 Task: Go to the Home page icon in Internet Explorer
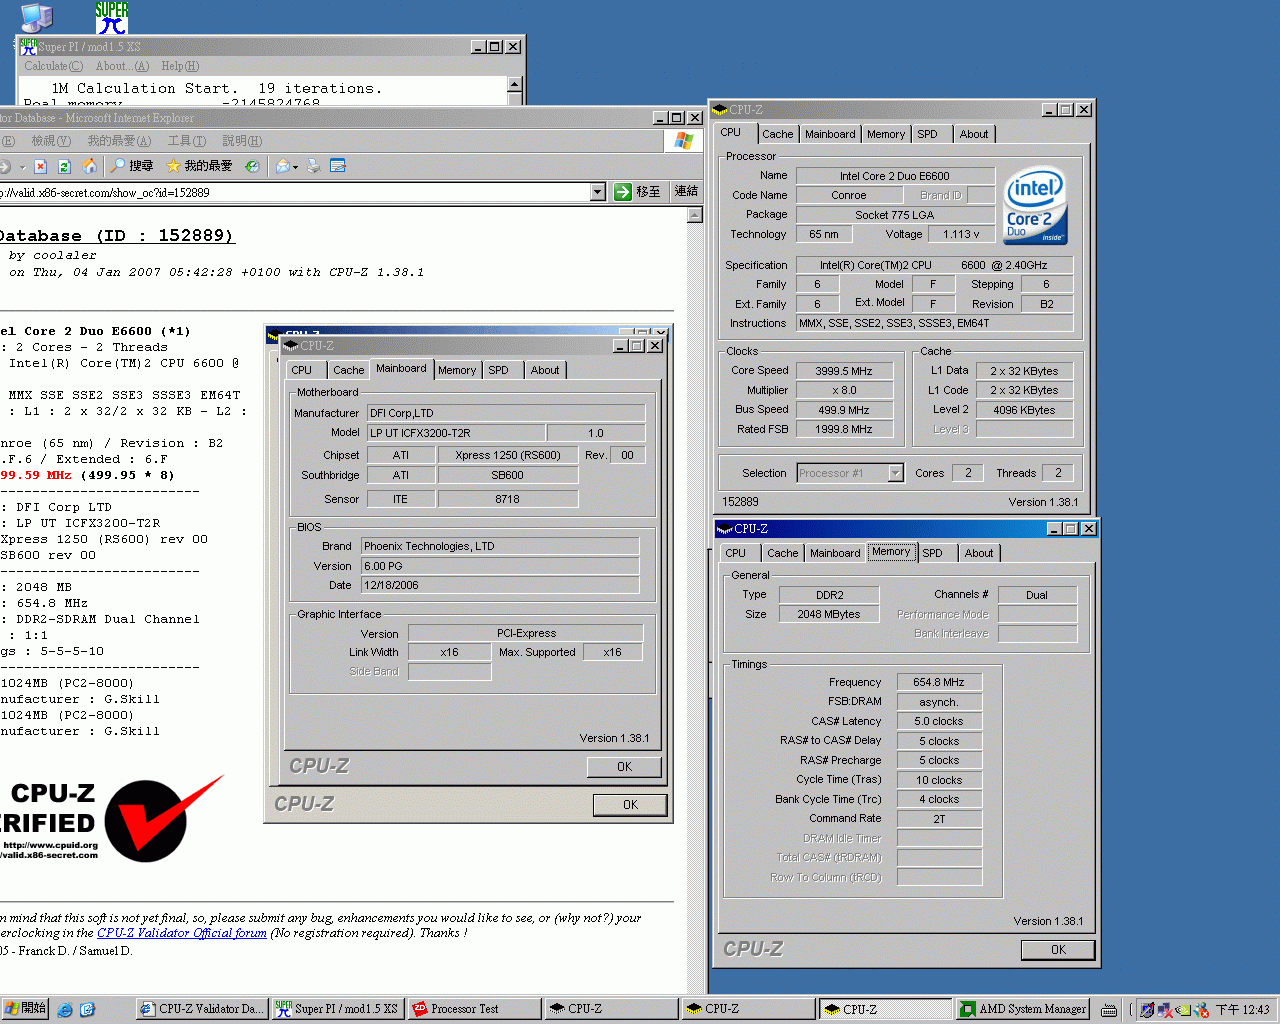tap(89, 166)
